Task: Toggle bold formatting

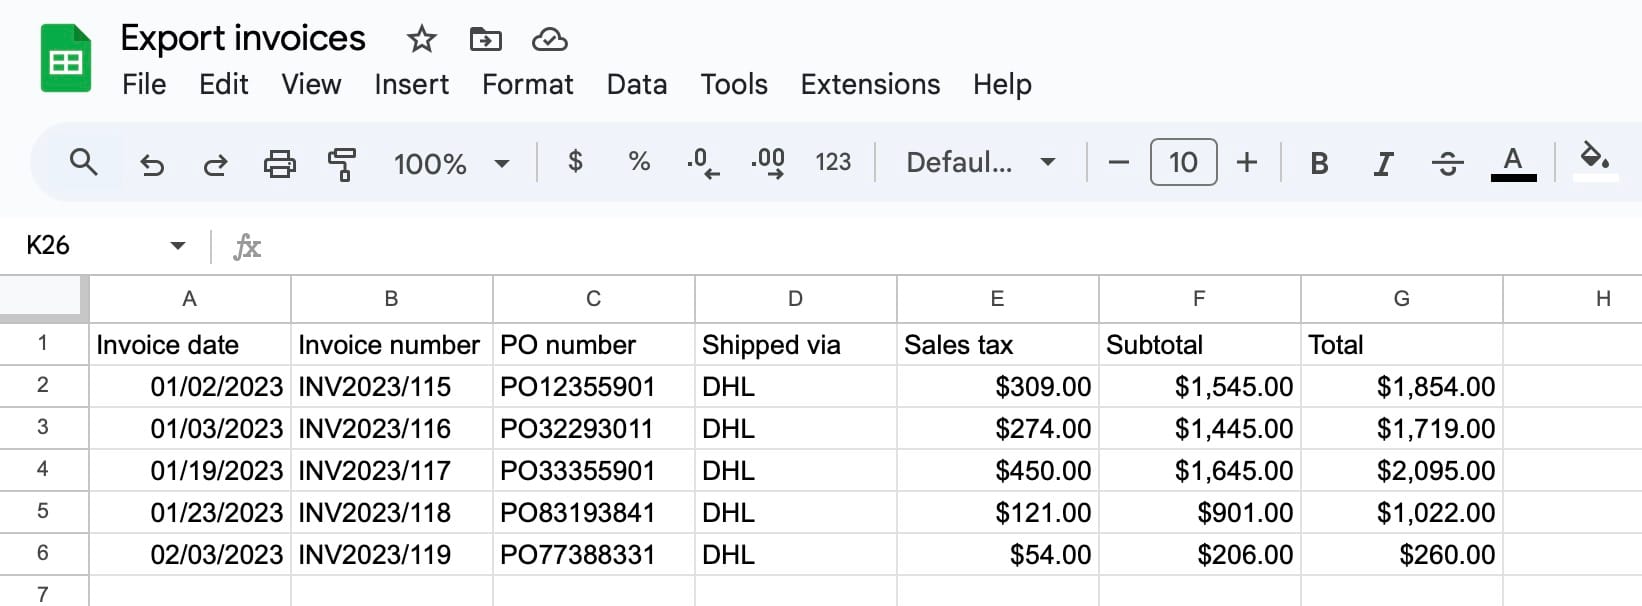Action: [x=1319, y=163]
